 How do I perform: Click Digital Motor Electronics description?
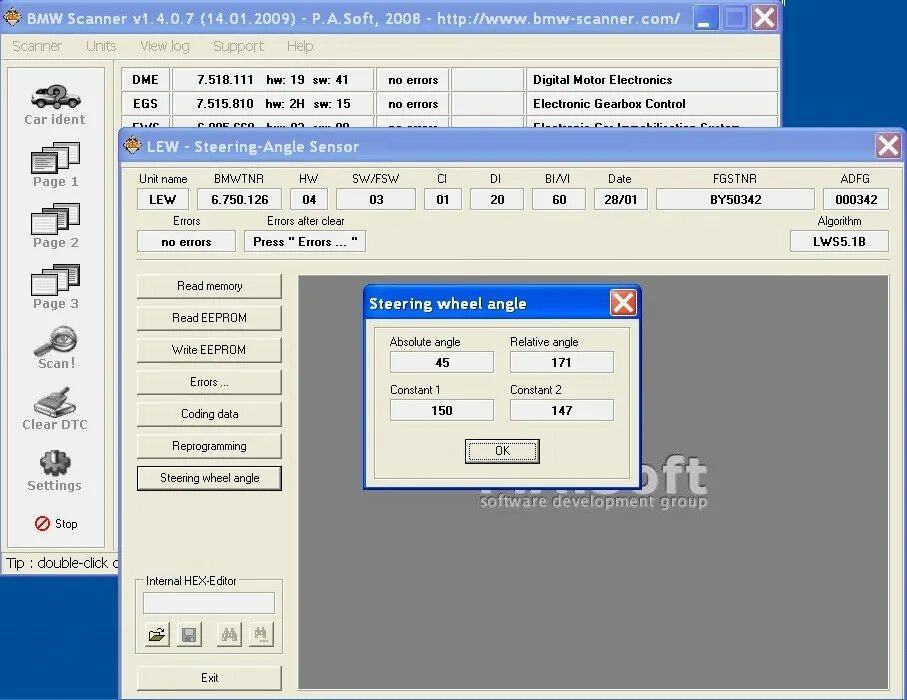tap(652, 80)
